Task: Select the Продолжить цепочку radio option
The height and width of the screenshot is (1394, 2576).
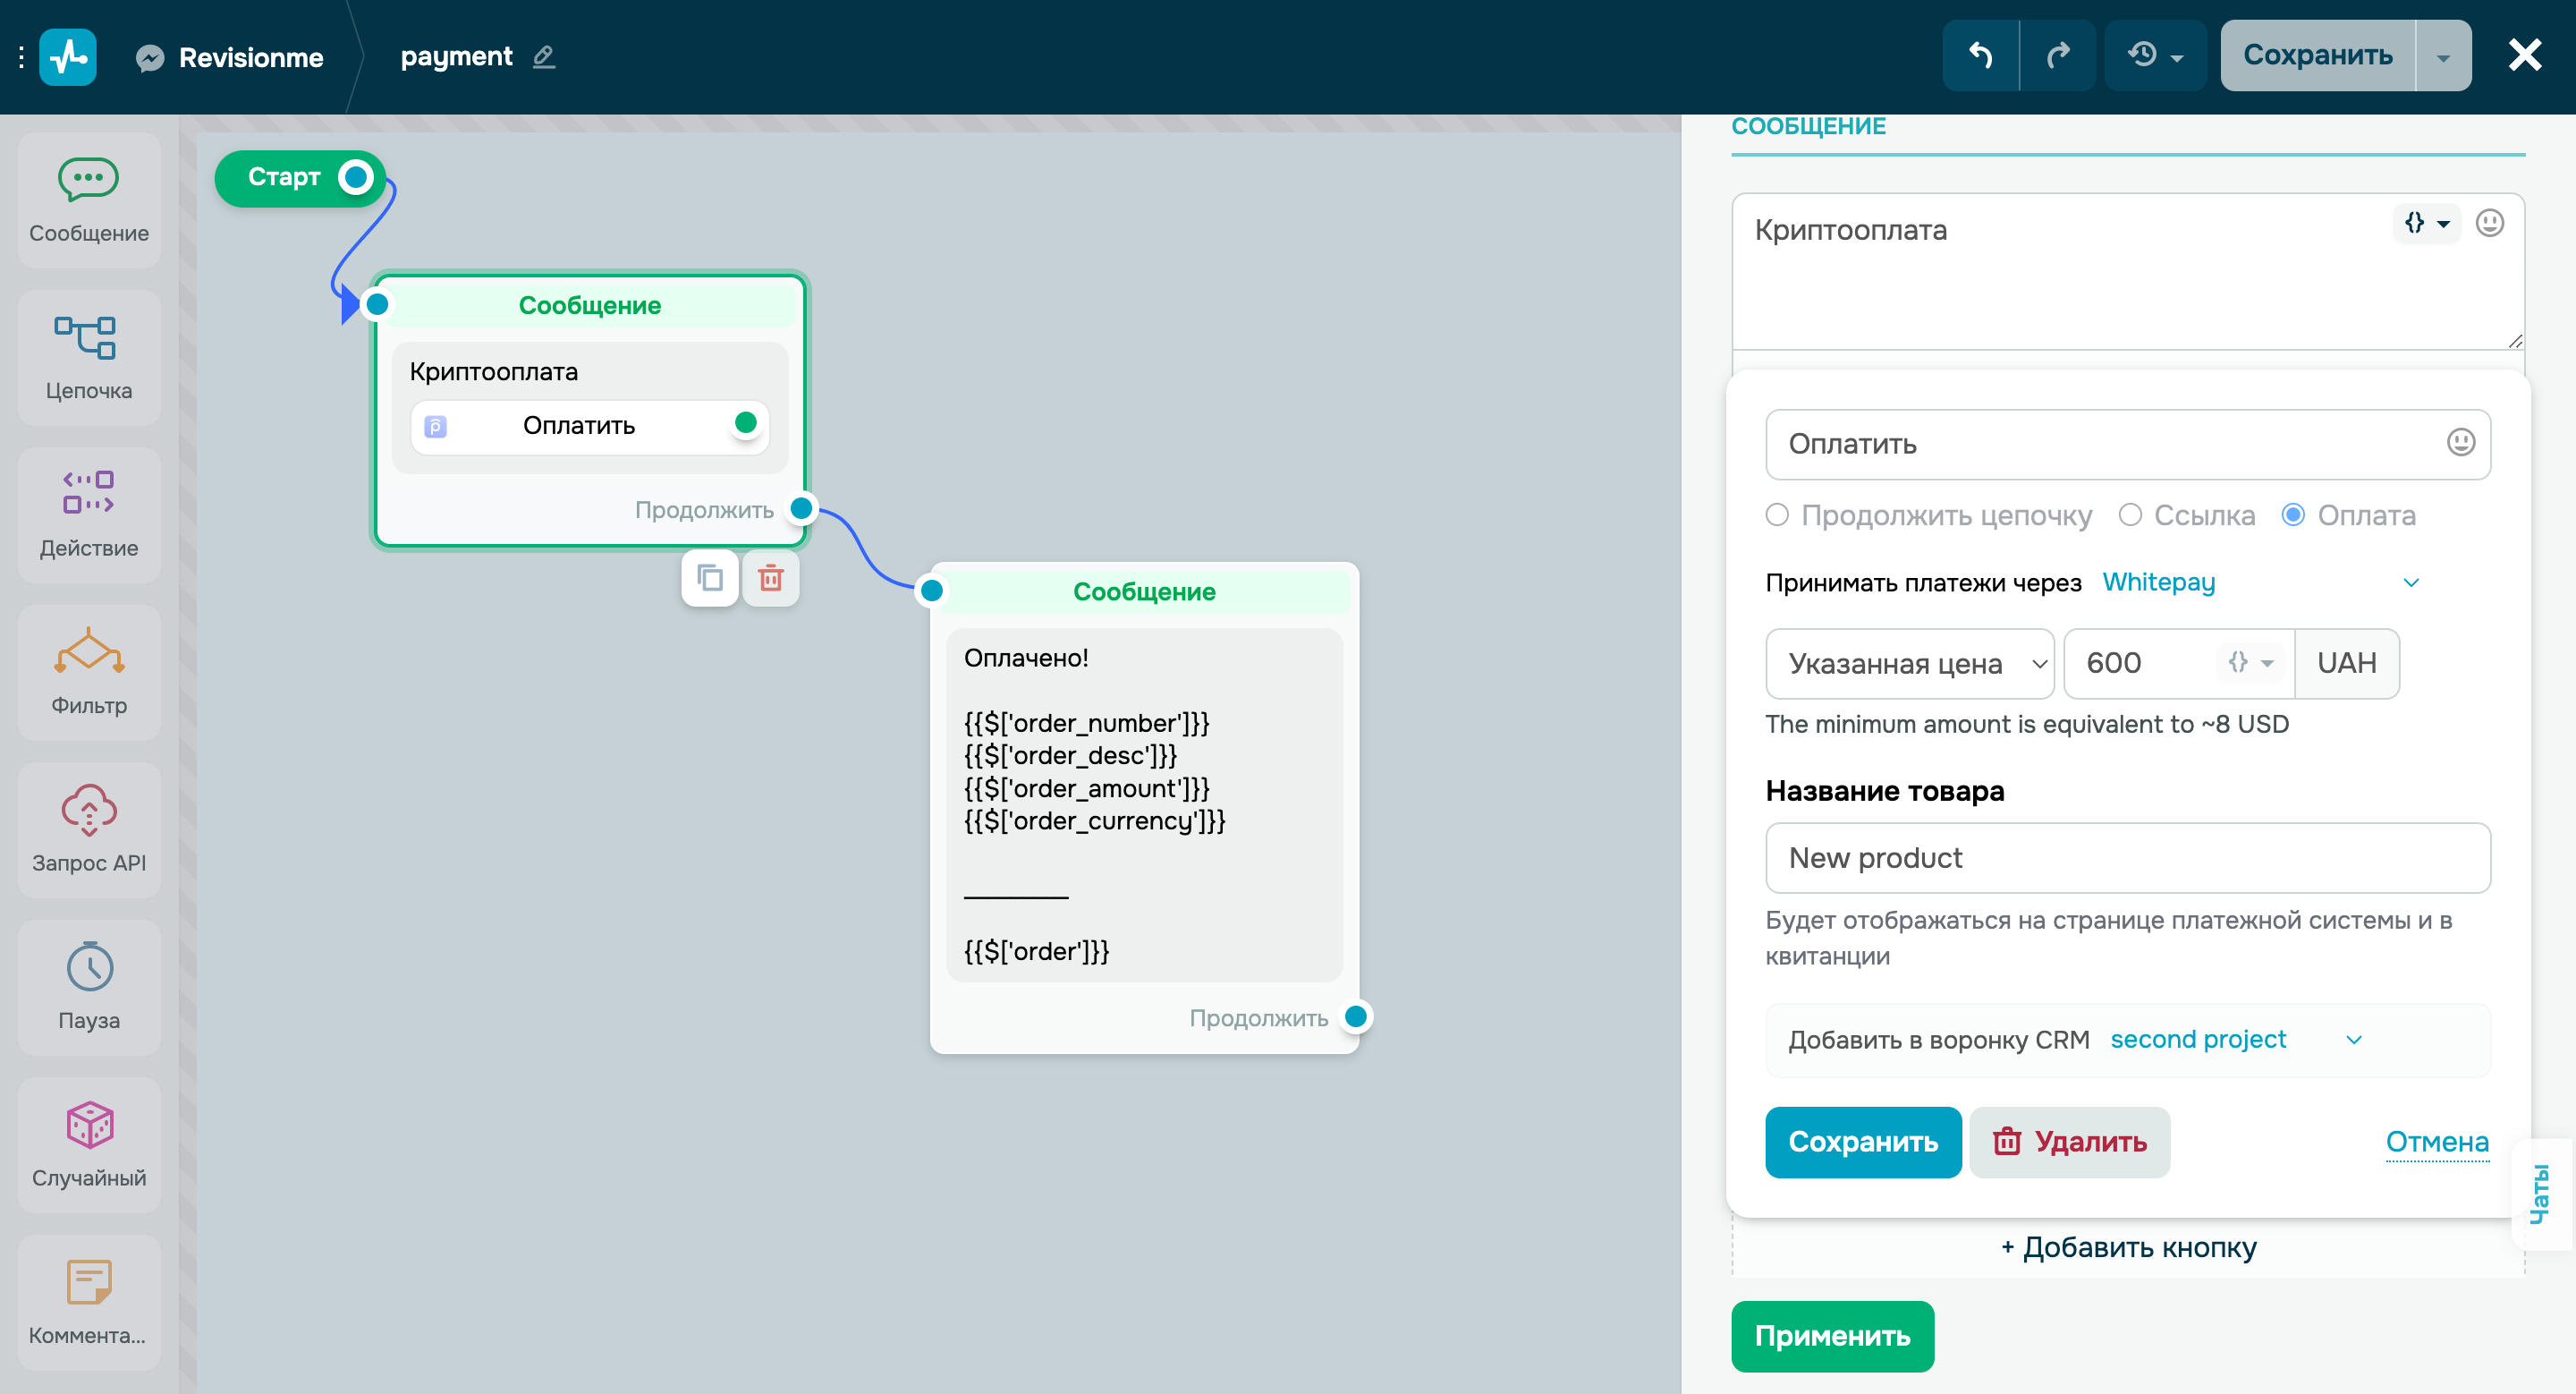Action: point(1777,515)
